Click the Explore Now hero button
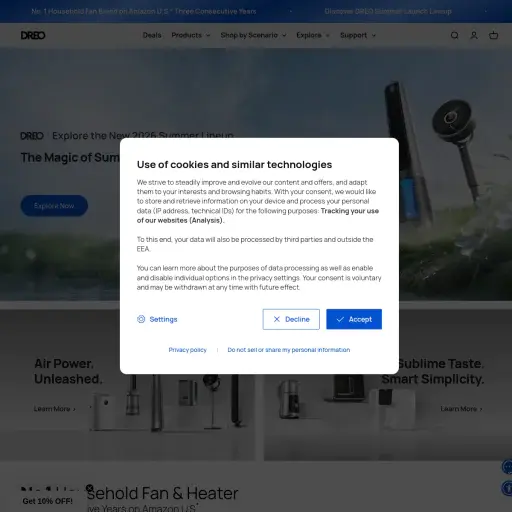 [54, 206]
